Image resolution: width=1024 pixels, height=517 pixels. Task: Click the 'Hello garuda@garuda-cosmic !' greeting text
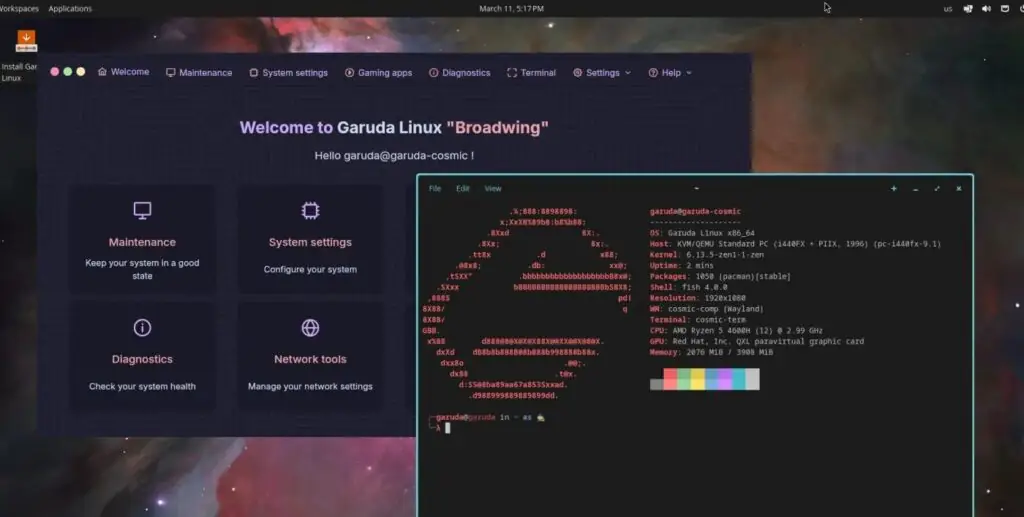click(x=394, y=155)
